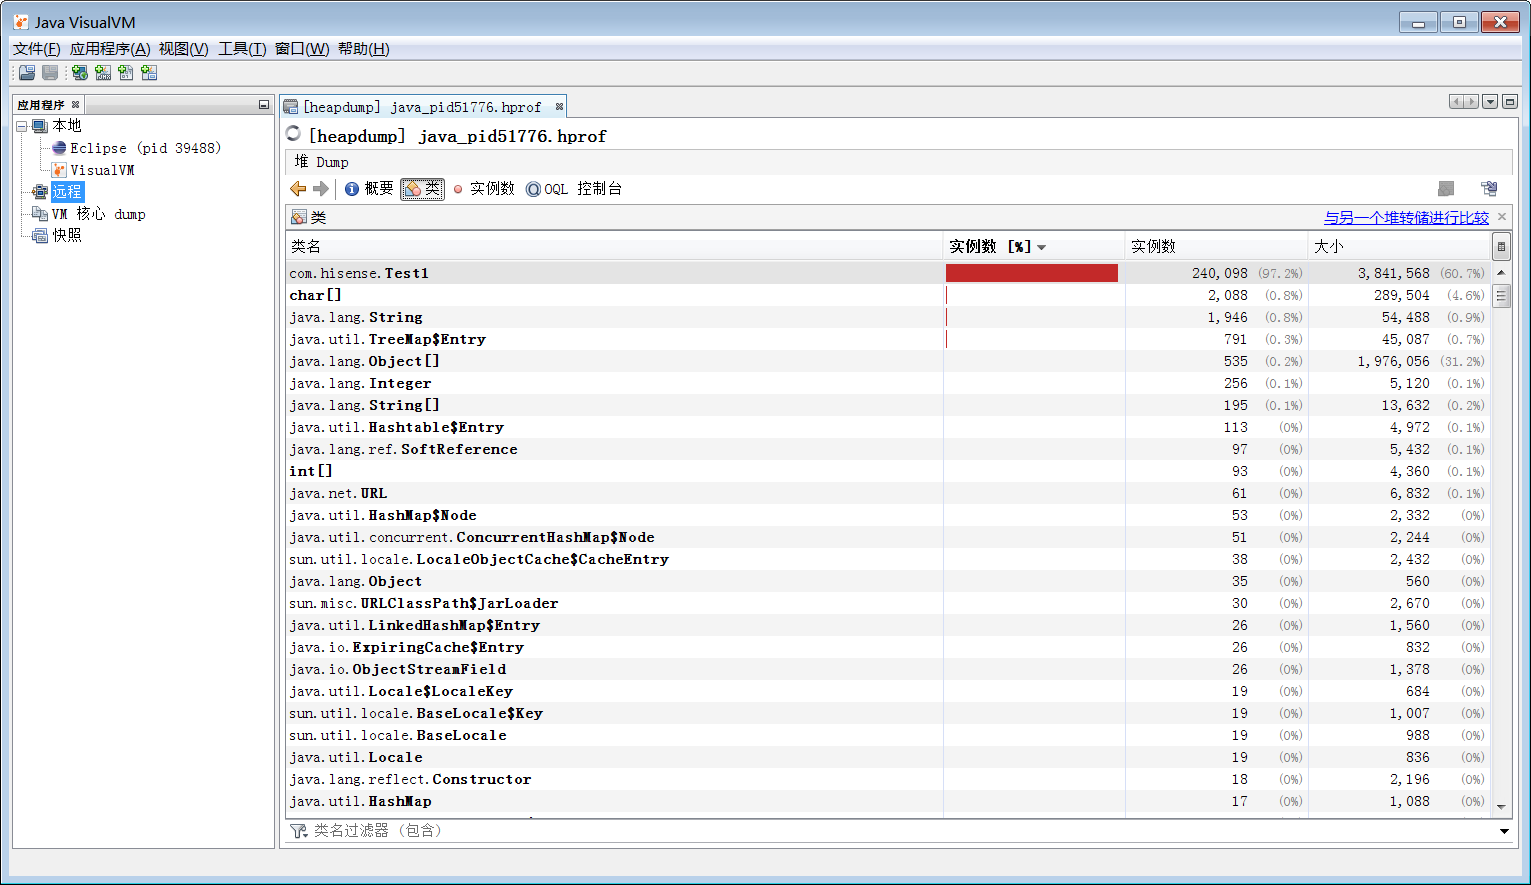Click scrollbar down arrow in class table
Image resolution: width=1531 pixels, height=885 pixels.
pos(1501,807)
